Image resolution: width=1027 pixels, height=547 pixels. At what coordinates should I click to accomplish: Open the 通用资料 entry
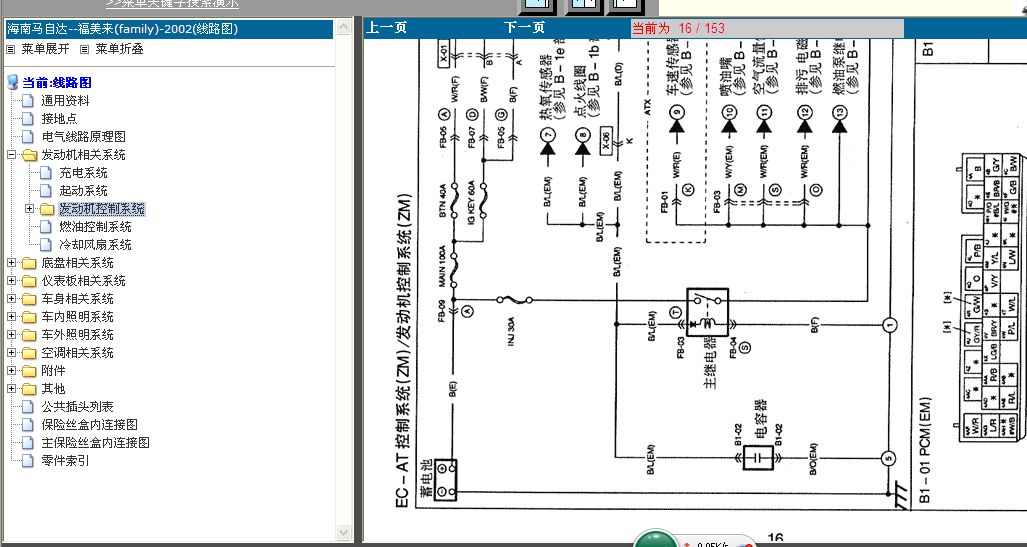[65, 101]
